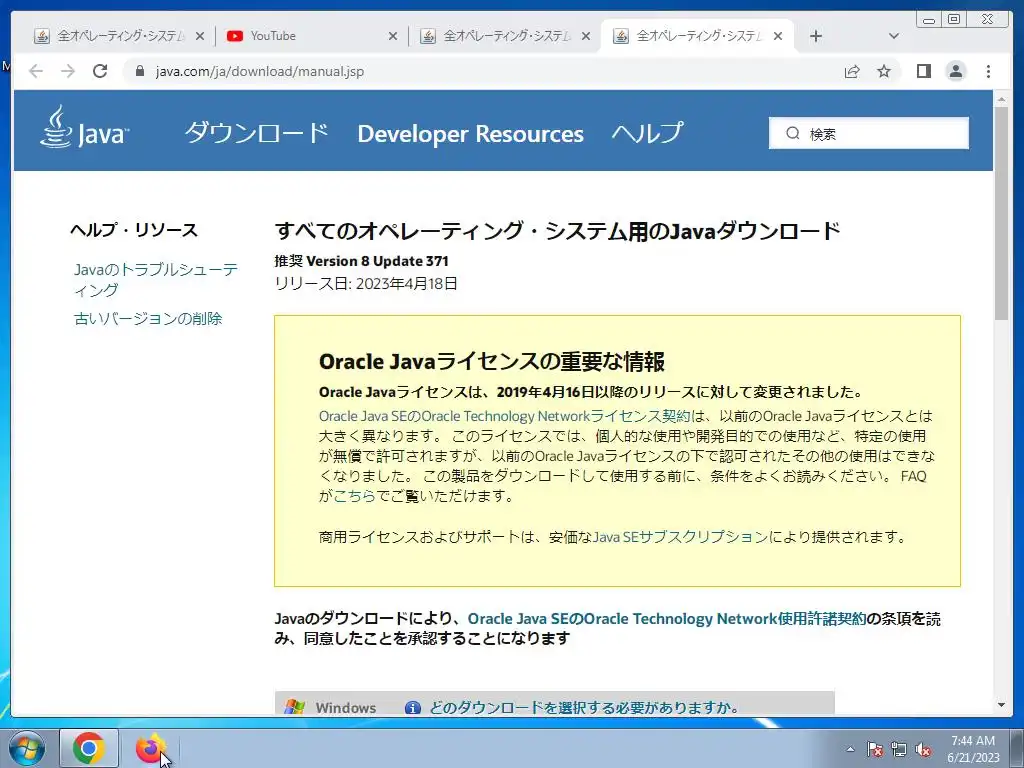The width and height of the screenshot is (1024, 768).
Task: Click the scrollbar down arrow
Action: (1001, 705)
